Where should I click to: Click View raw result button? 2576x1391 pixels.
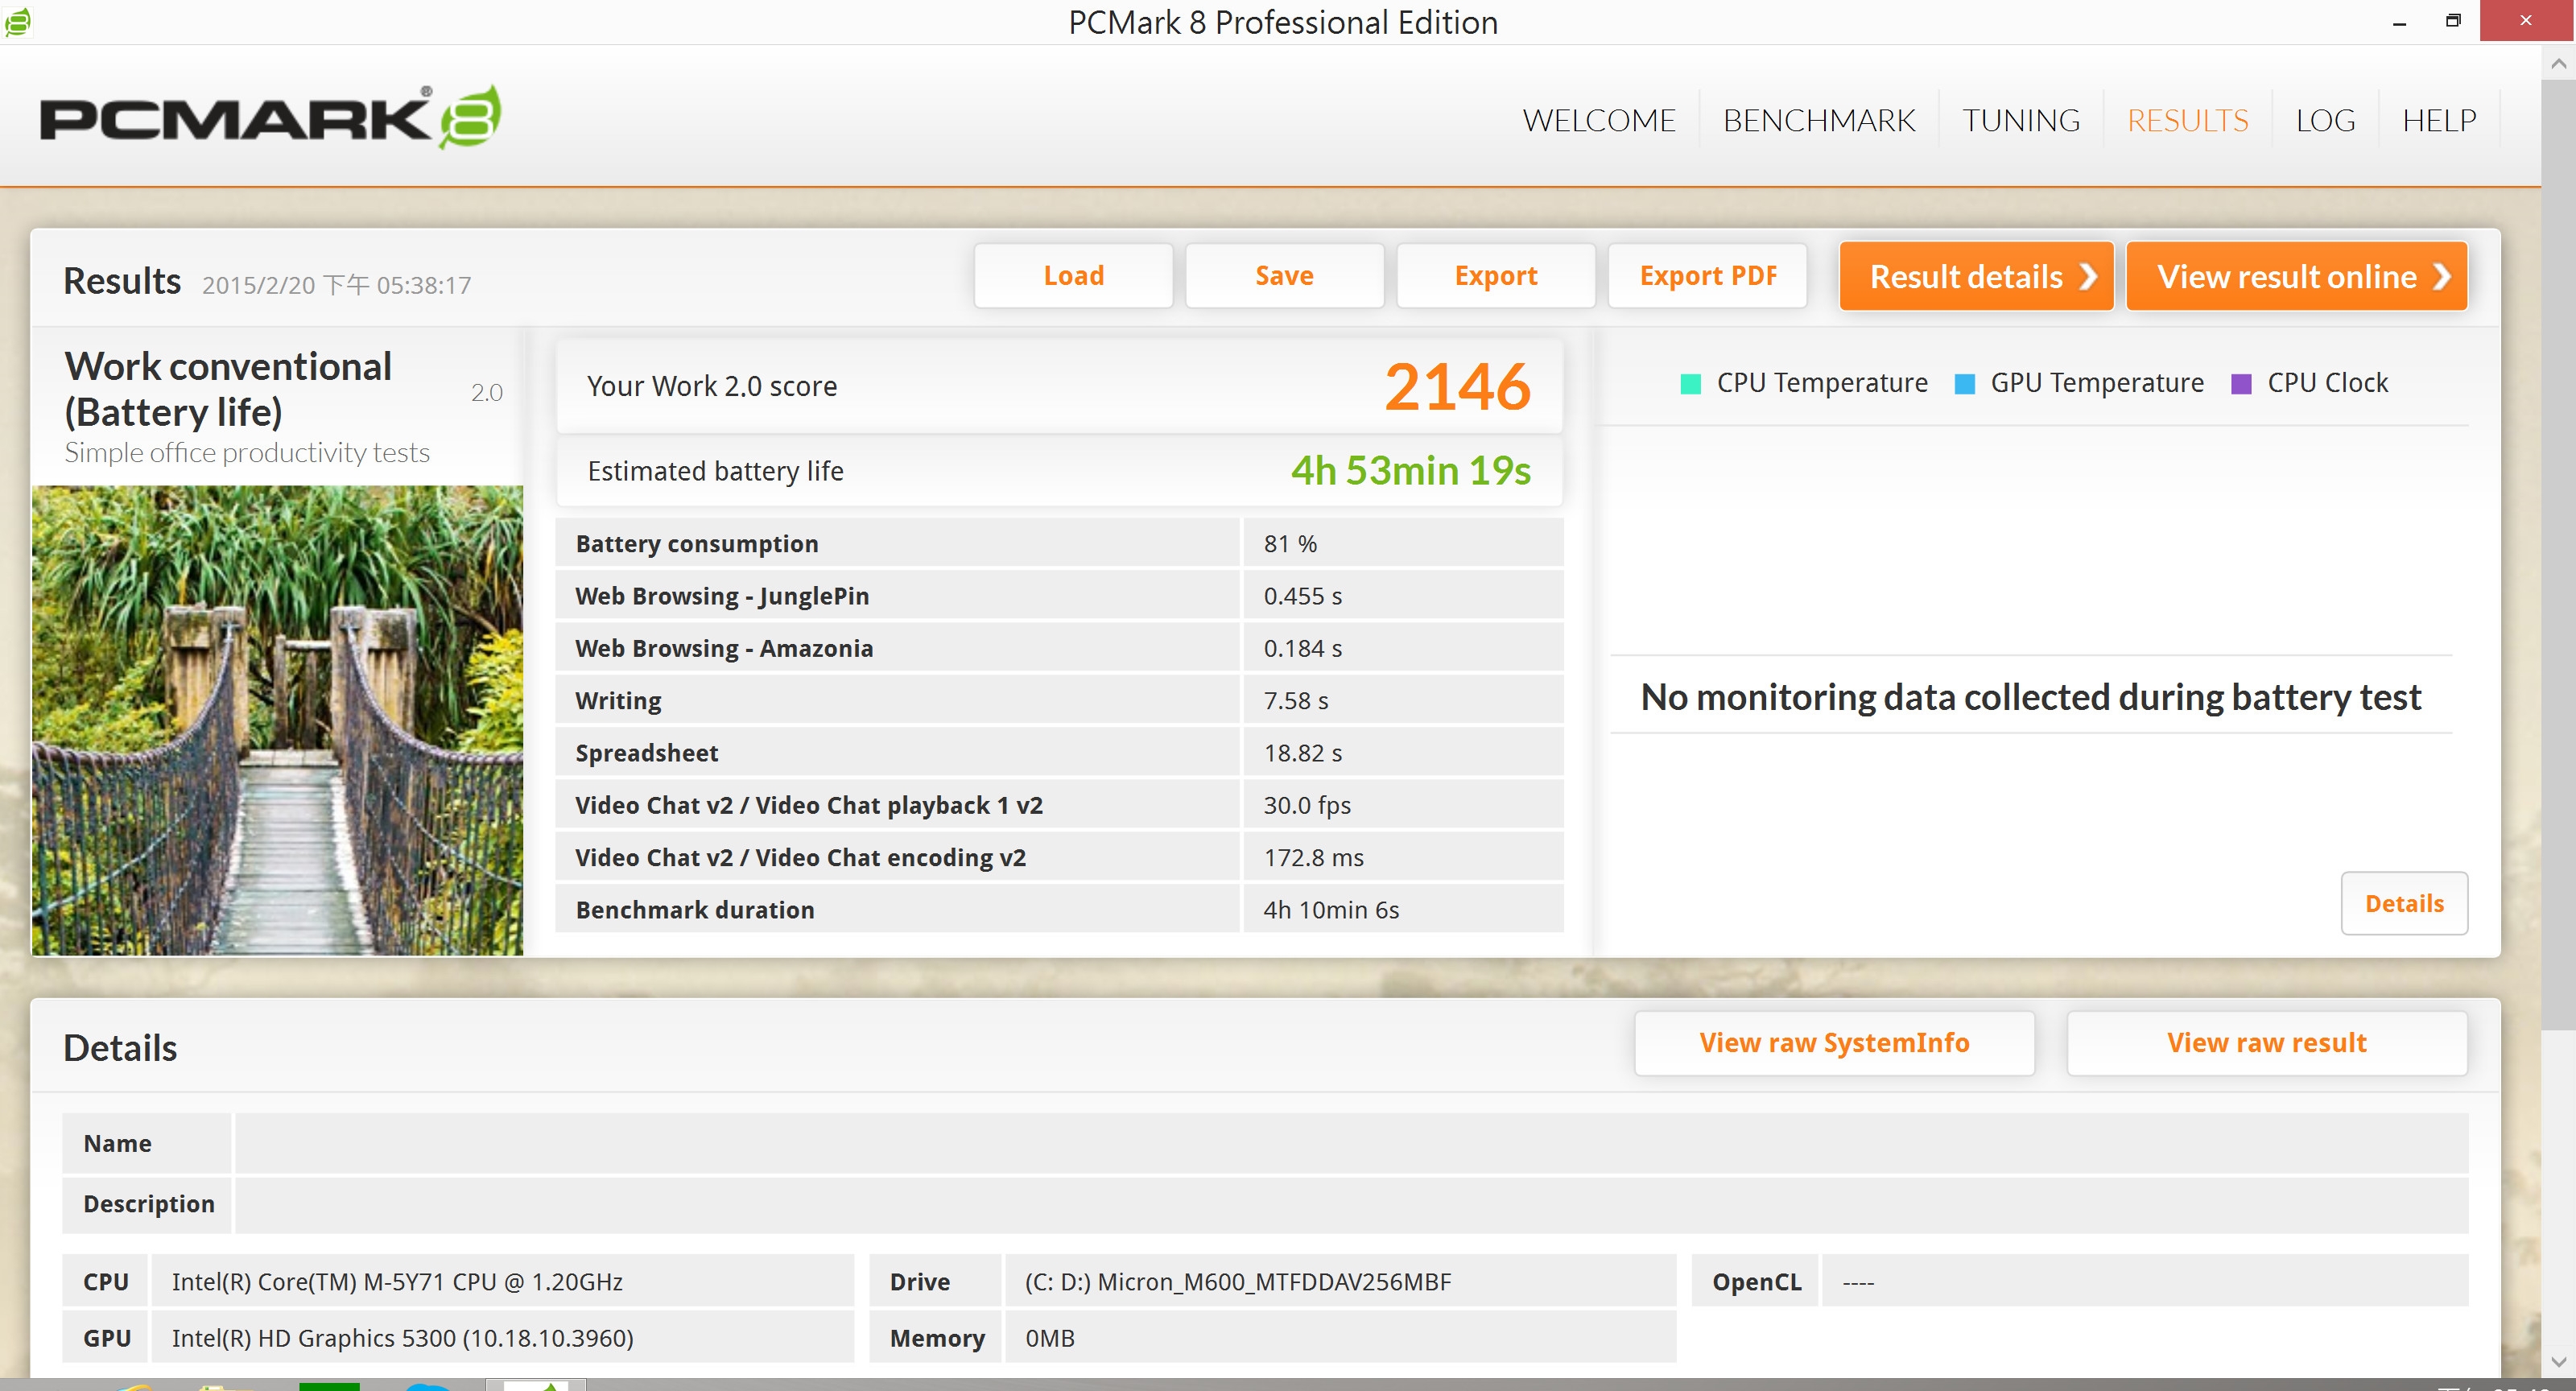click(x=2267, y=1043)
